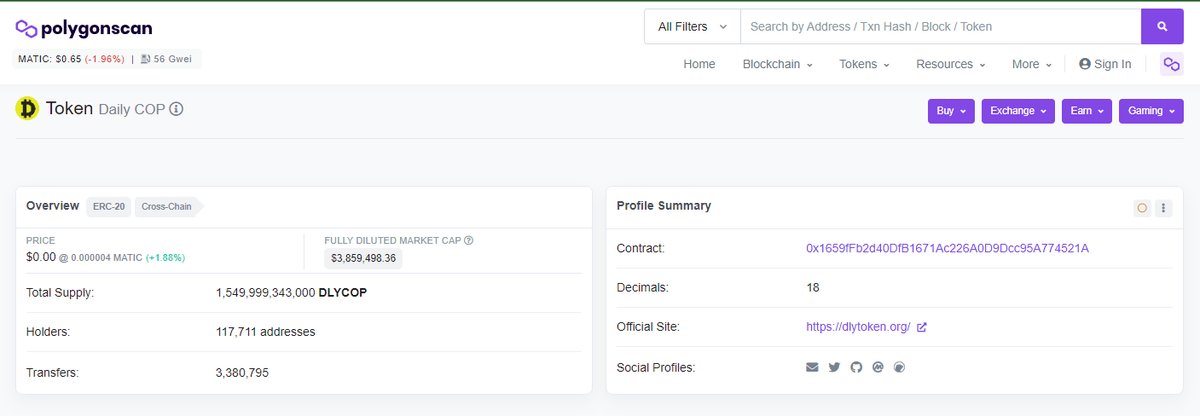Click the Polygon network icon beside Sign In

click(x=1171, y=64)
